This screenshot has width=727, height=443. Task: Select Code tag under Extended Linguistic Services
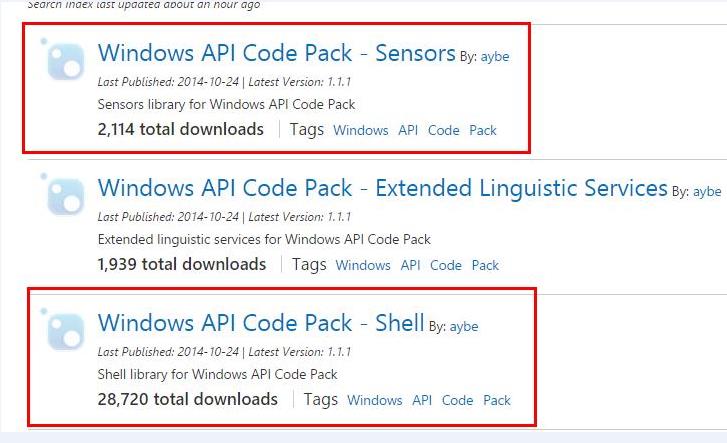click(446, 265)
